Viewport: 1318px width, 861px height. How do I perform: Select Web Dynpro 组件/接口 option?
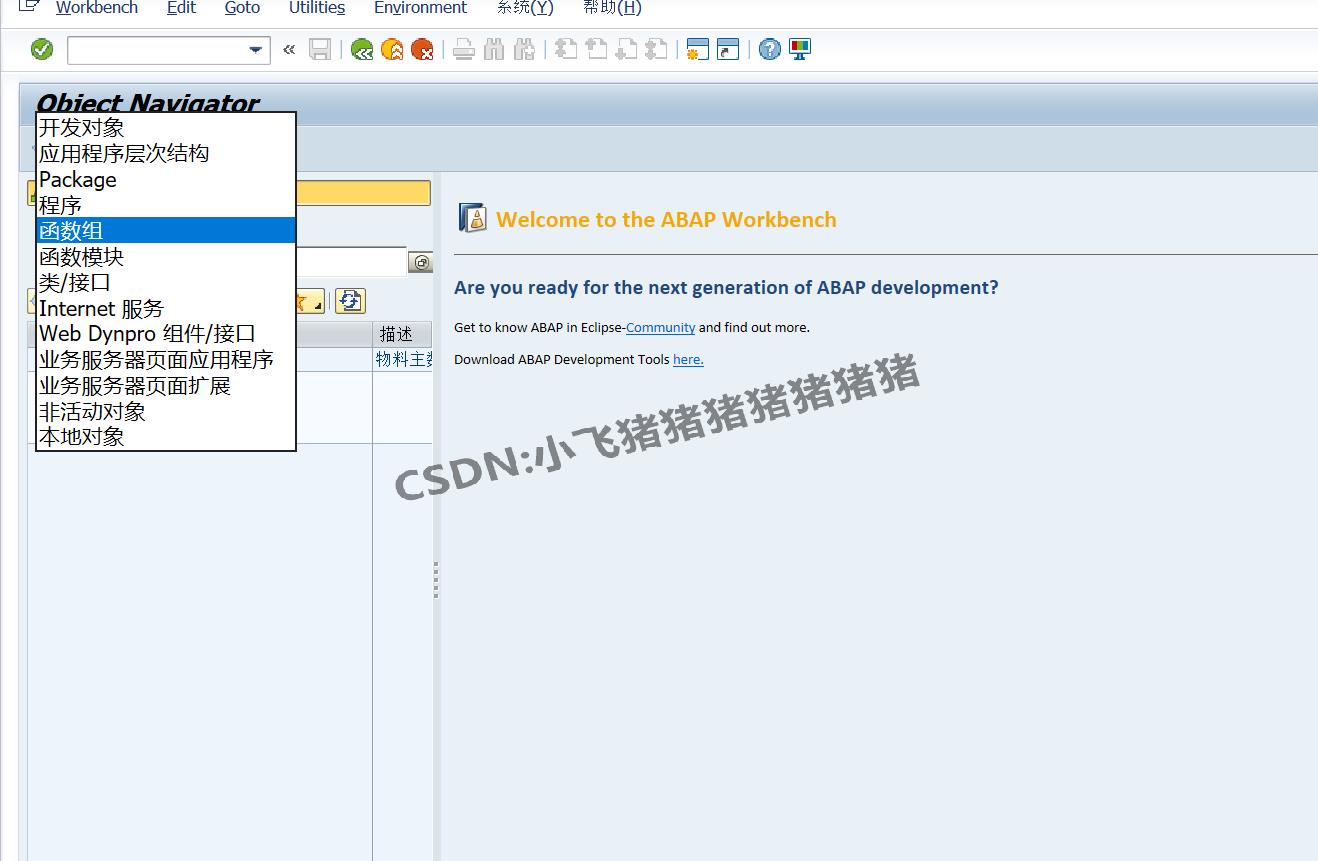click(x=166, y=334)
